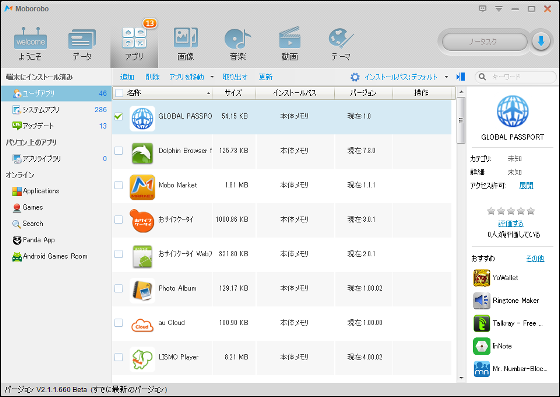Go to the Music (音楽) tab
This screenshot has width=560, height=397.
238,44
